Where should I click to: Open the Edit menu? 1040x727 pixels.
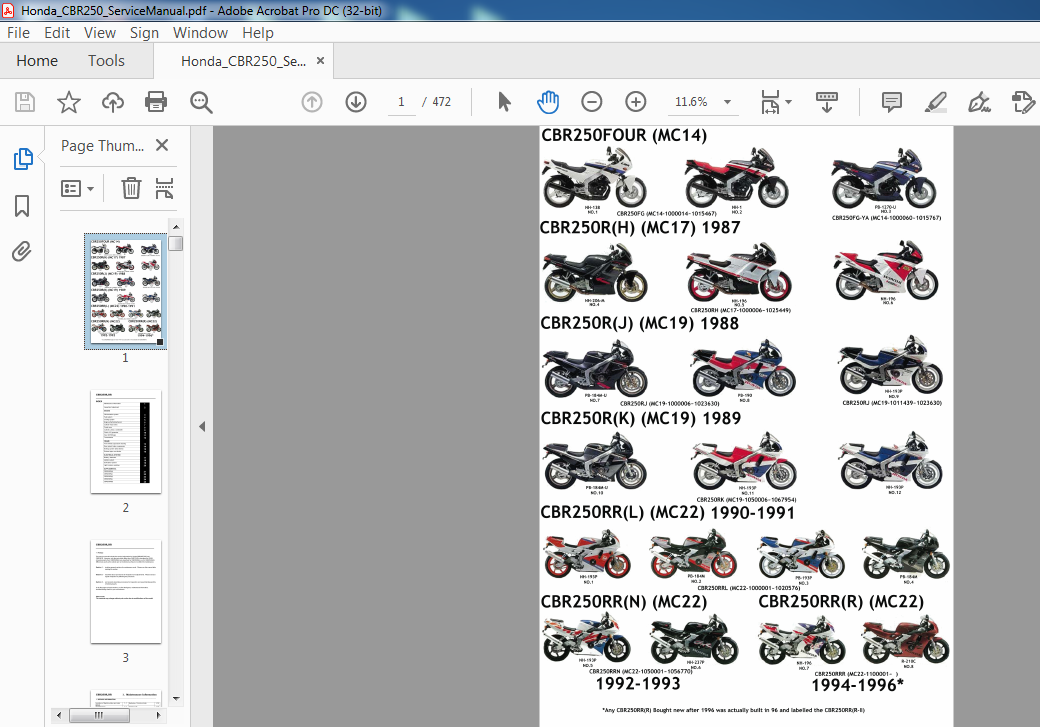(x=57, y=33)
